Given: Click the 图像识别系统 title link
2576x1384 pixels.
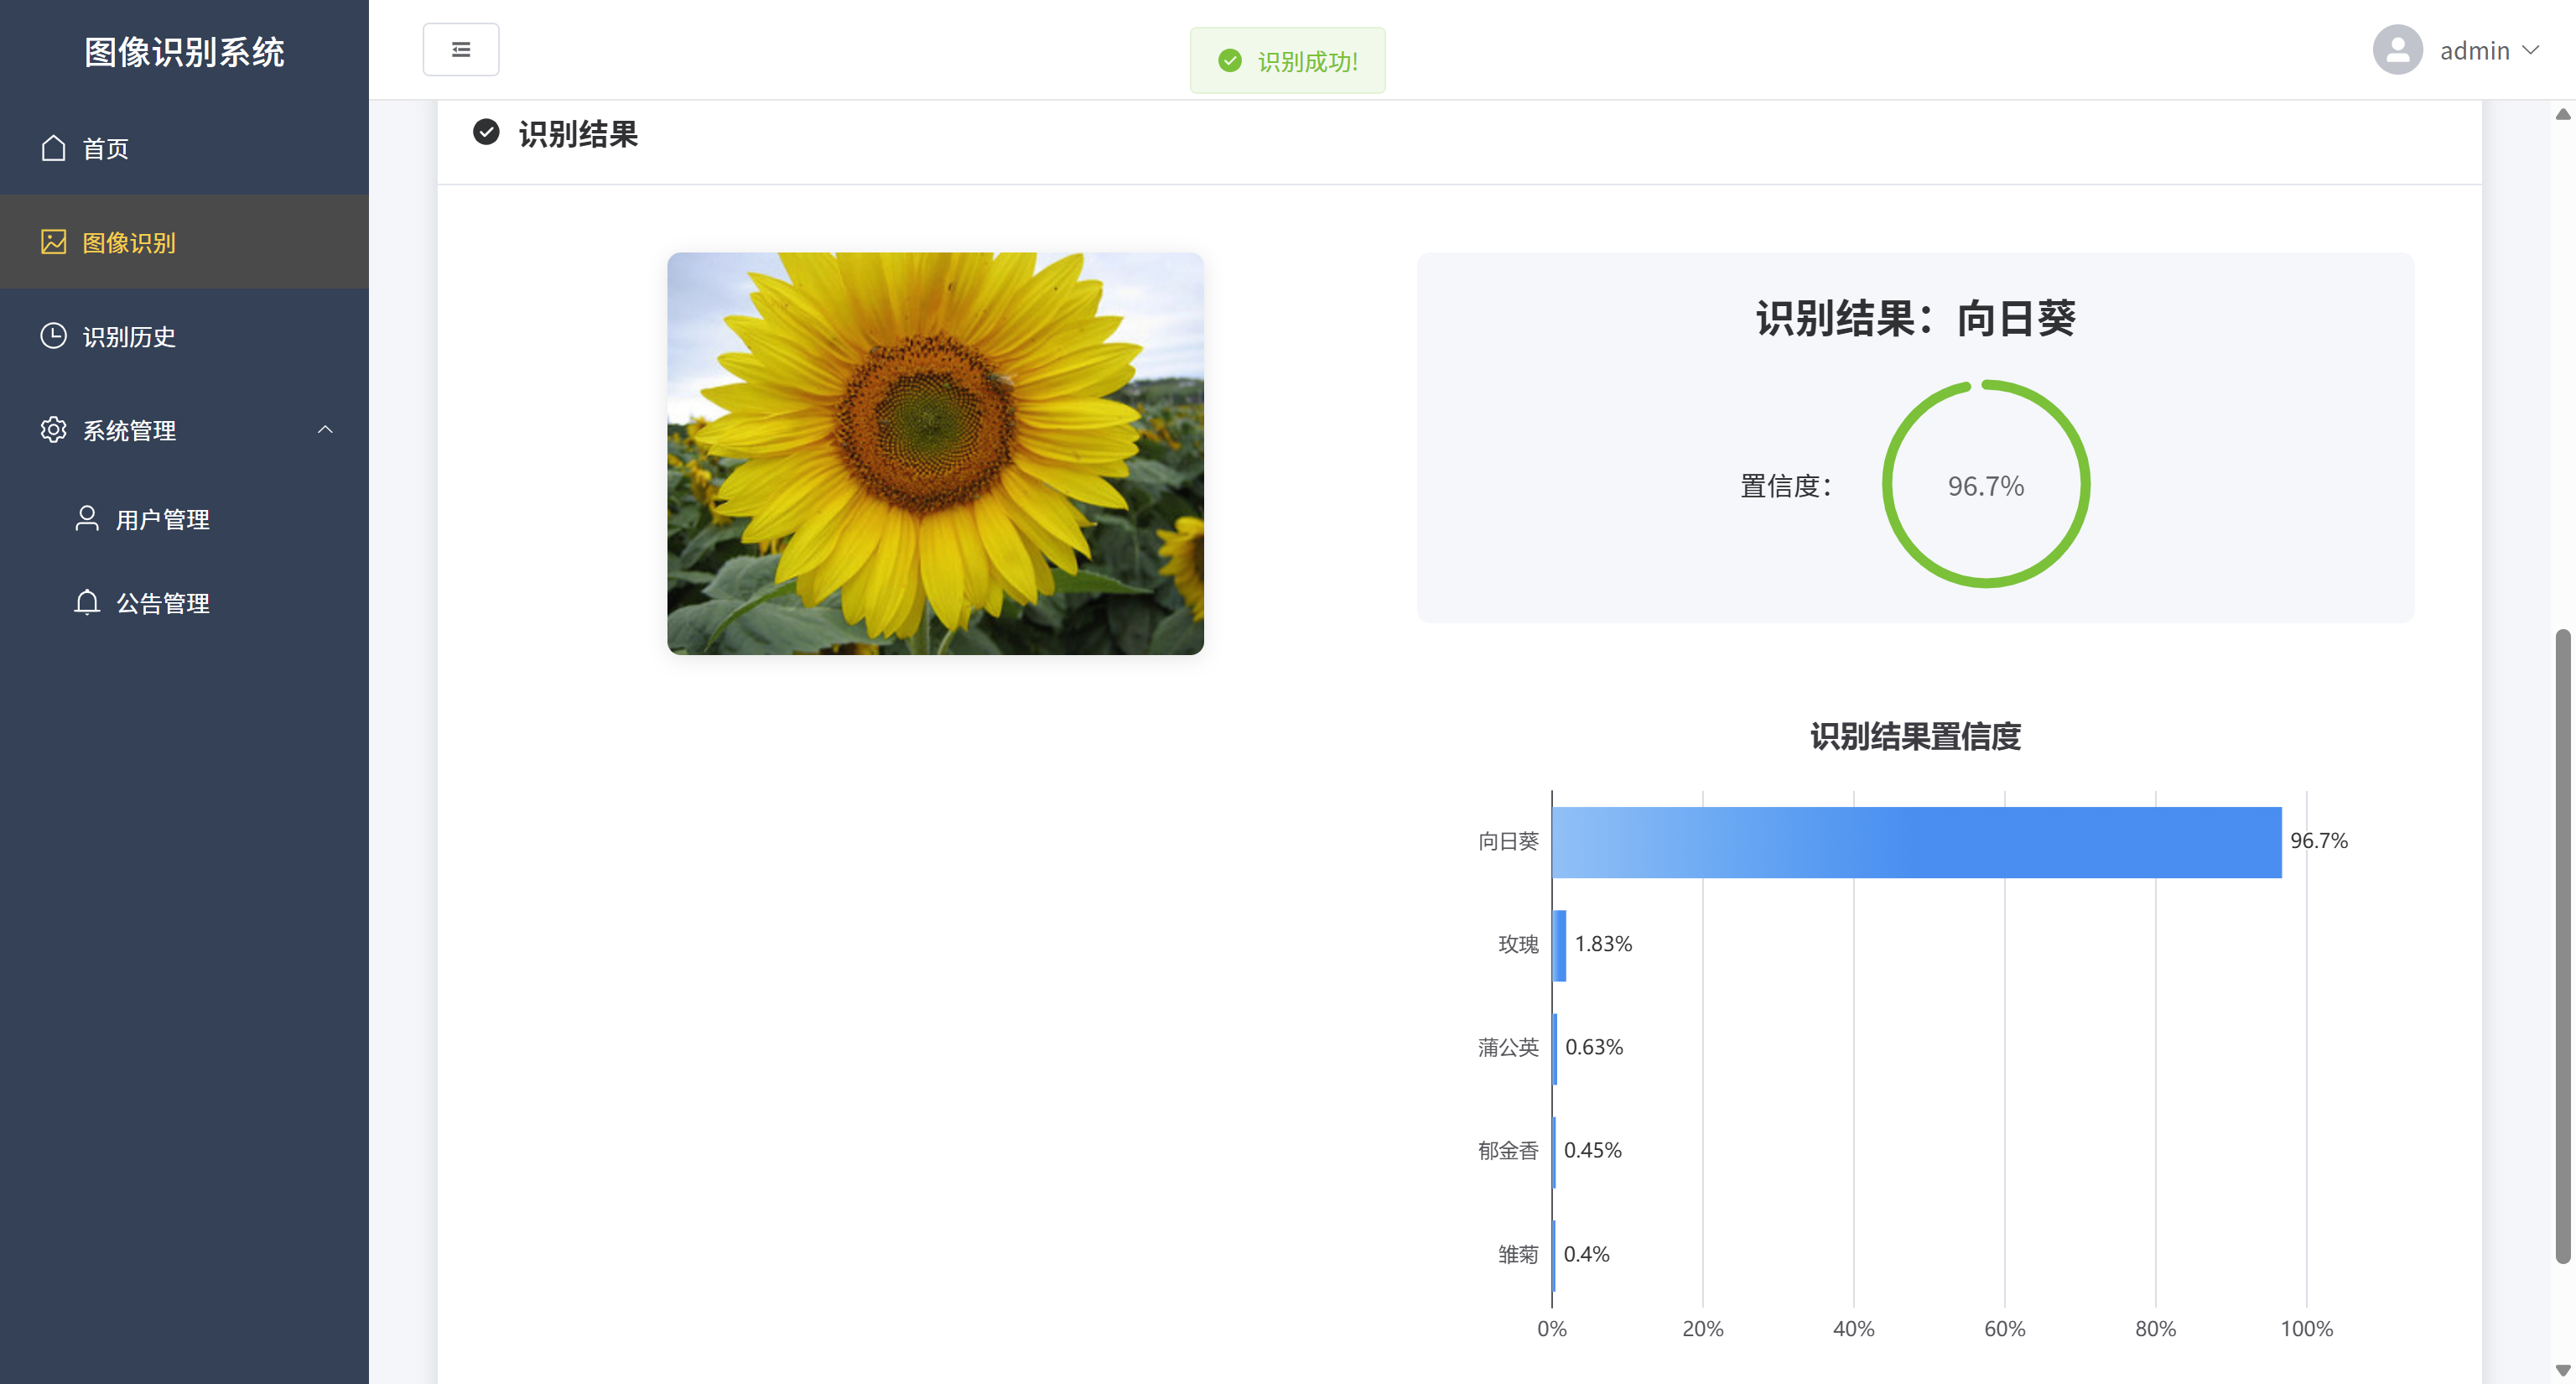Looking at the screenshot, I should 184,52.
